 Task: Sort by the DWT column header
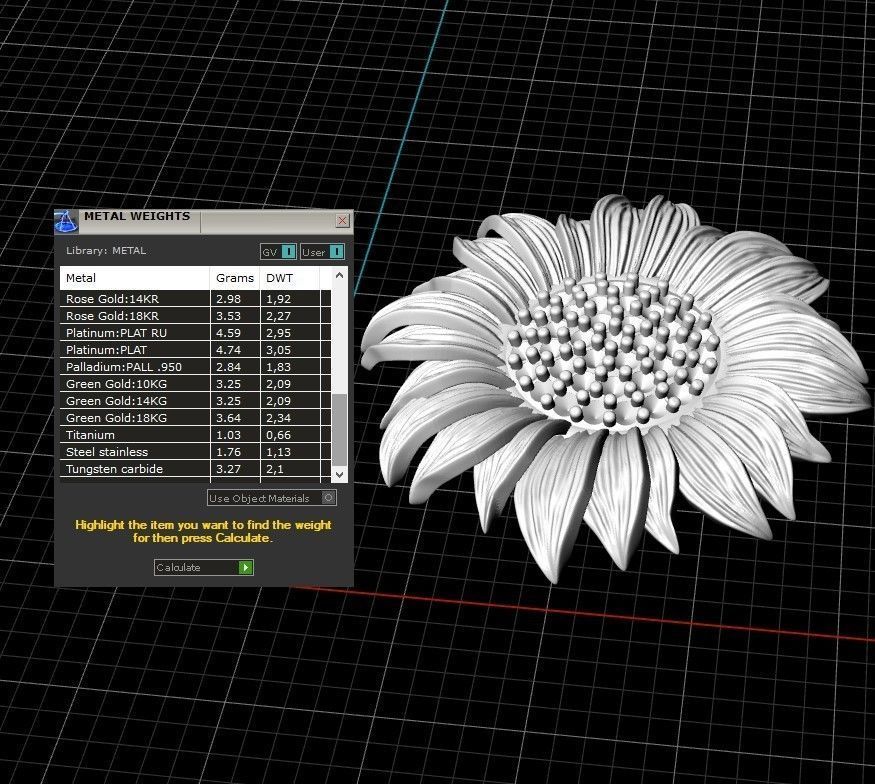[x=290, y=278]
